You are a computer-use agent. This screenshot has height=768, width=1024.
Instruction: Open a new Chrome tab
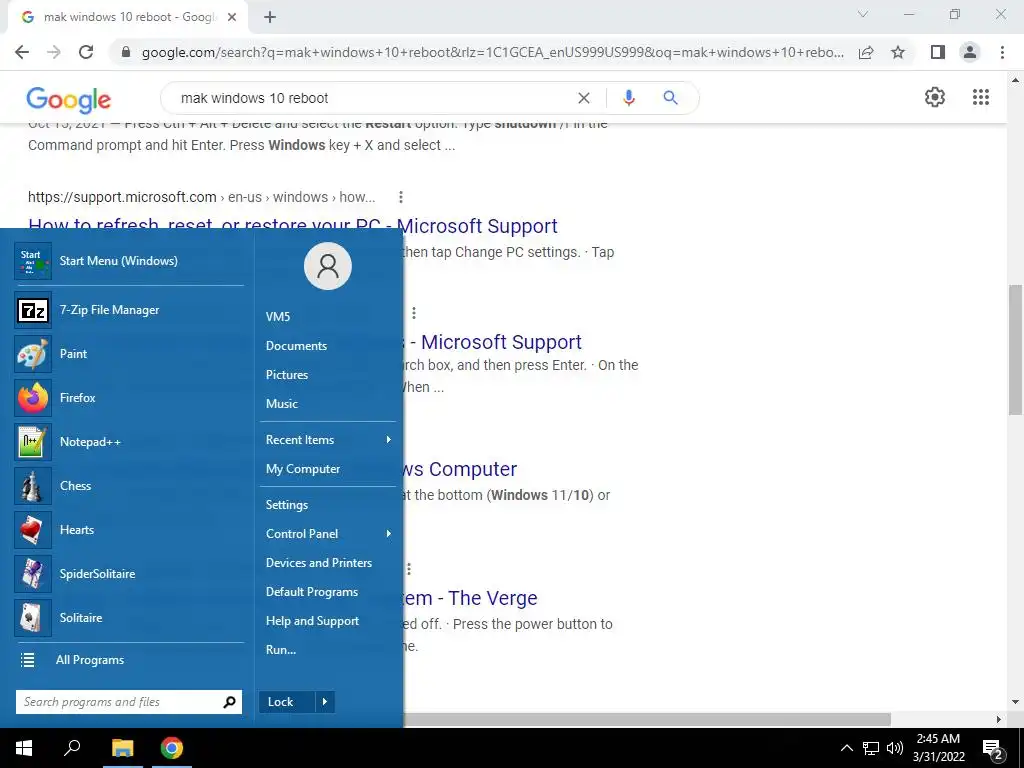[x=270, y=18]
